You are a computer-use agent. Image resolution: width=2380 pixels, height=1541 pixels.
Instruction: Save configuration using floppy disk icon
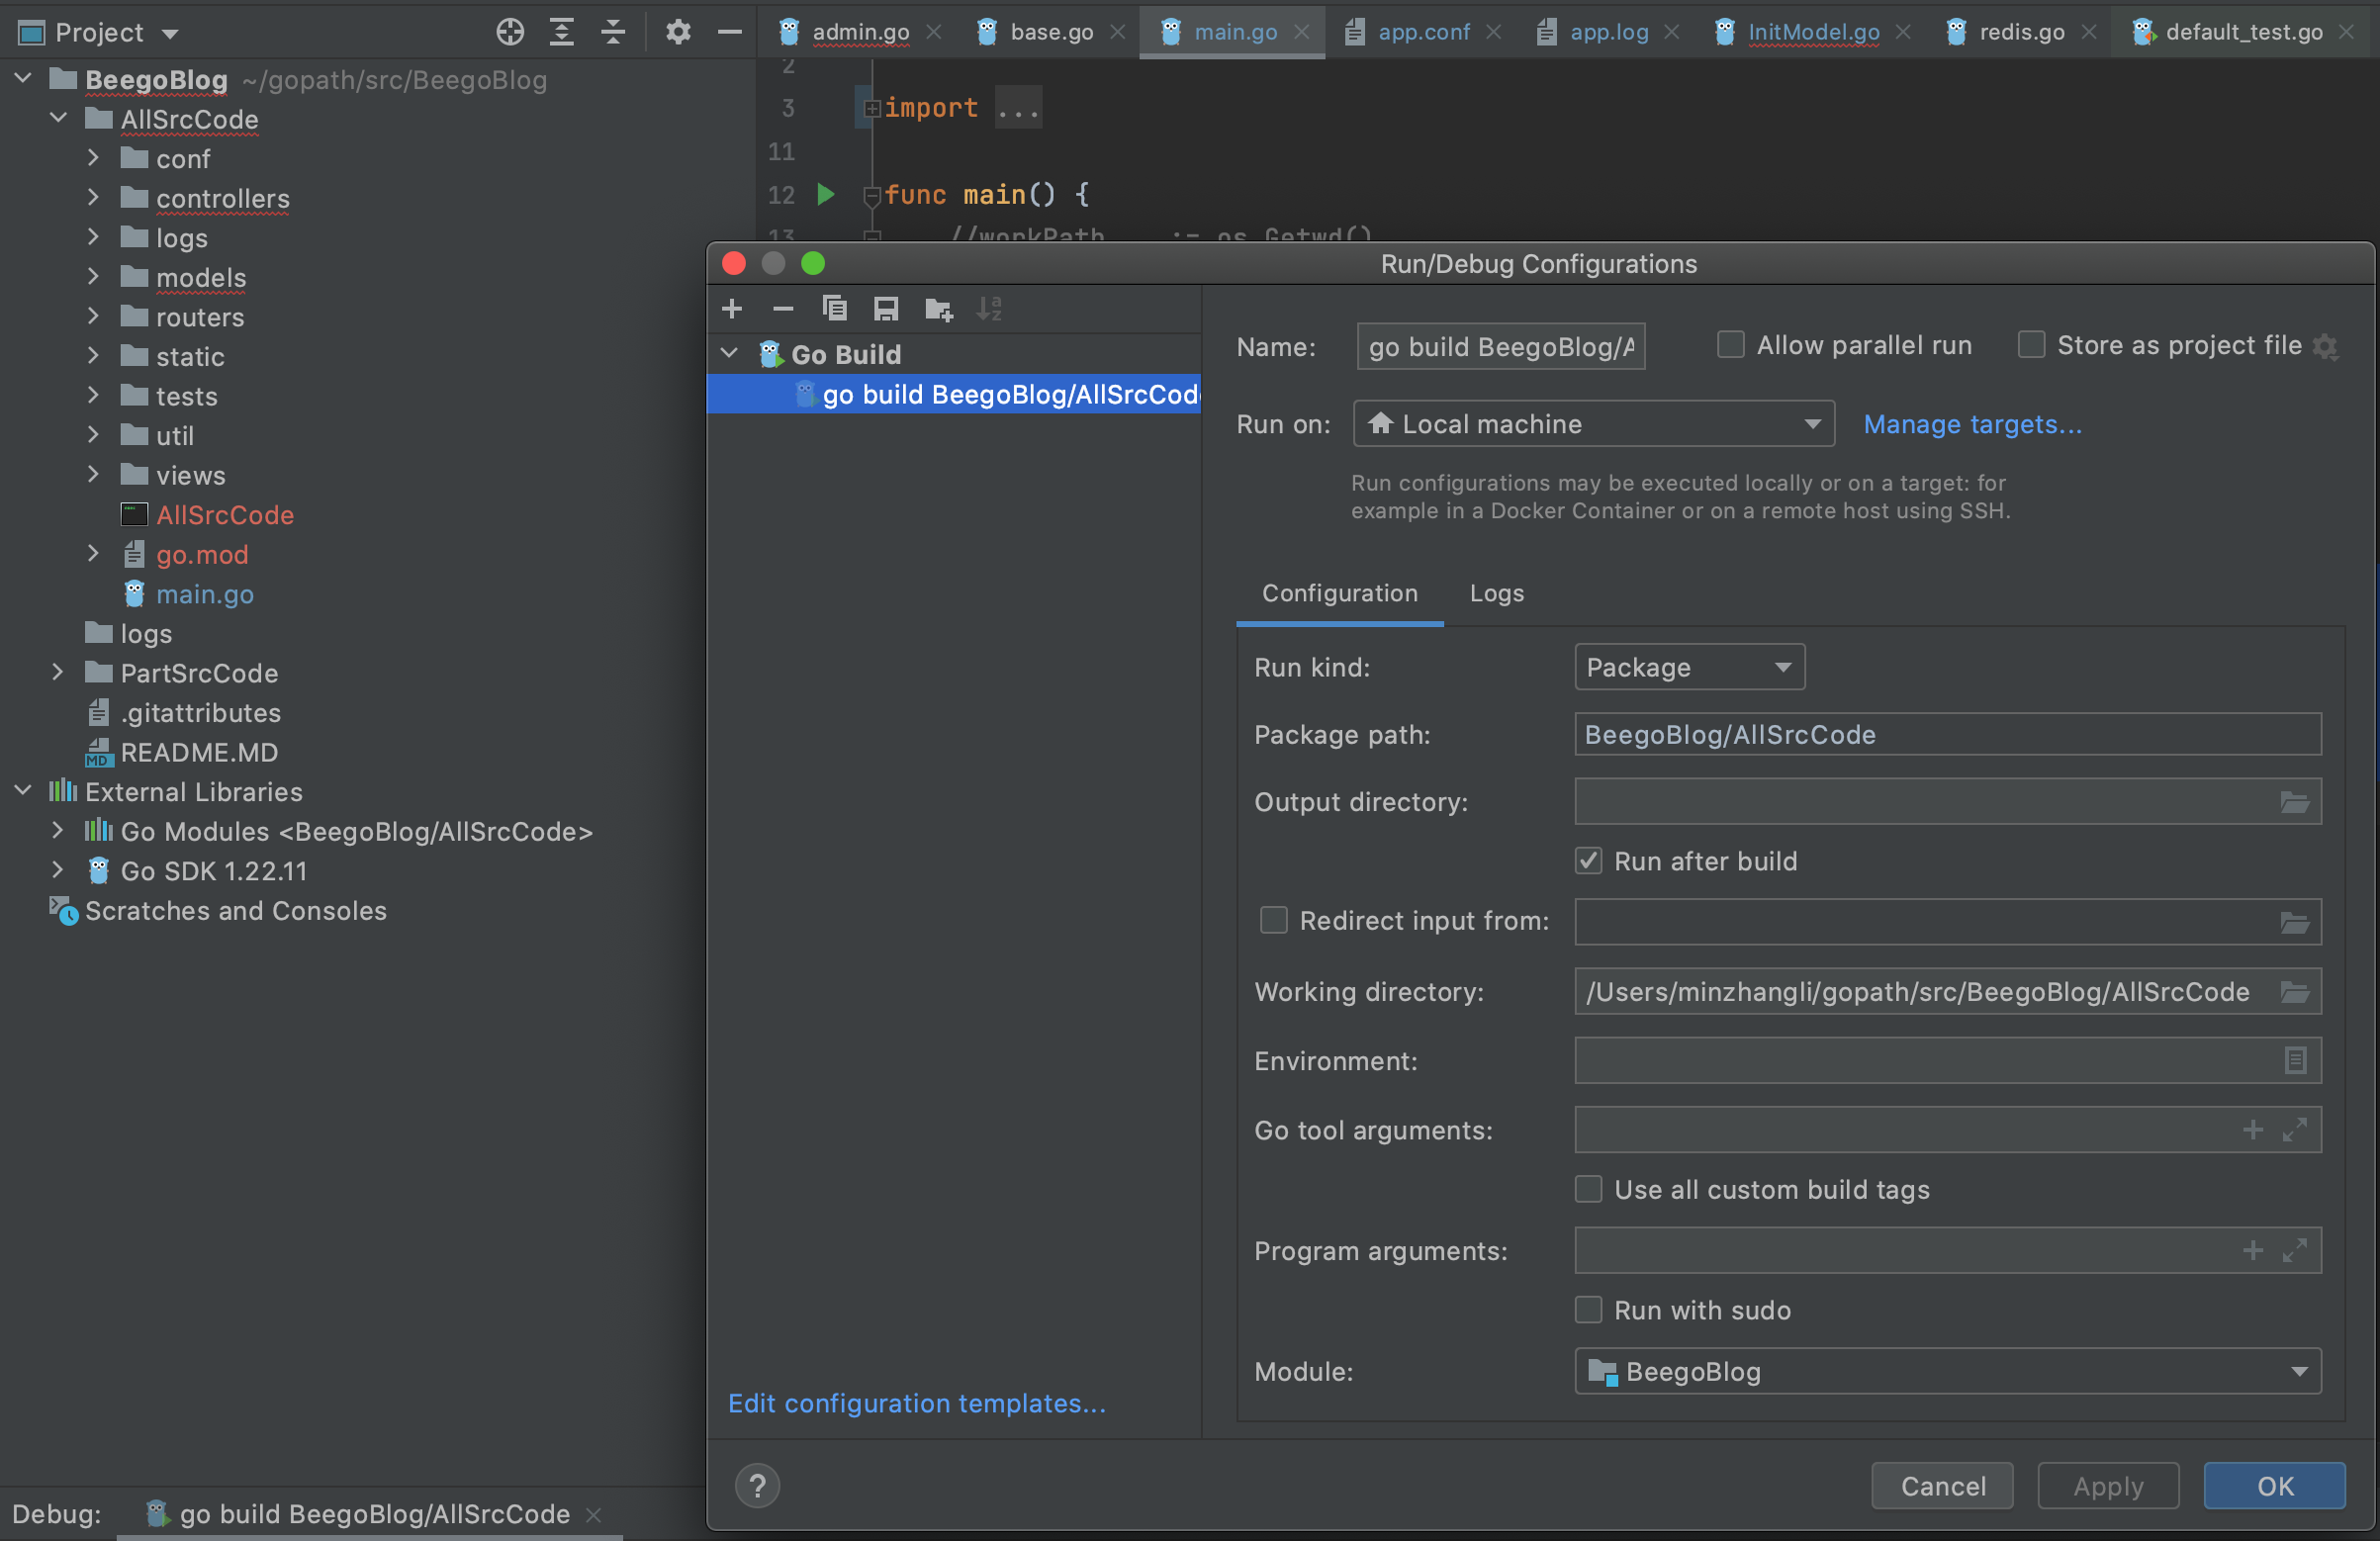point(886,309)
